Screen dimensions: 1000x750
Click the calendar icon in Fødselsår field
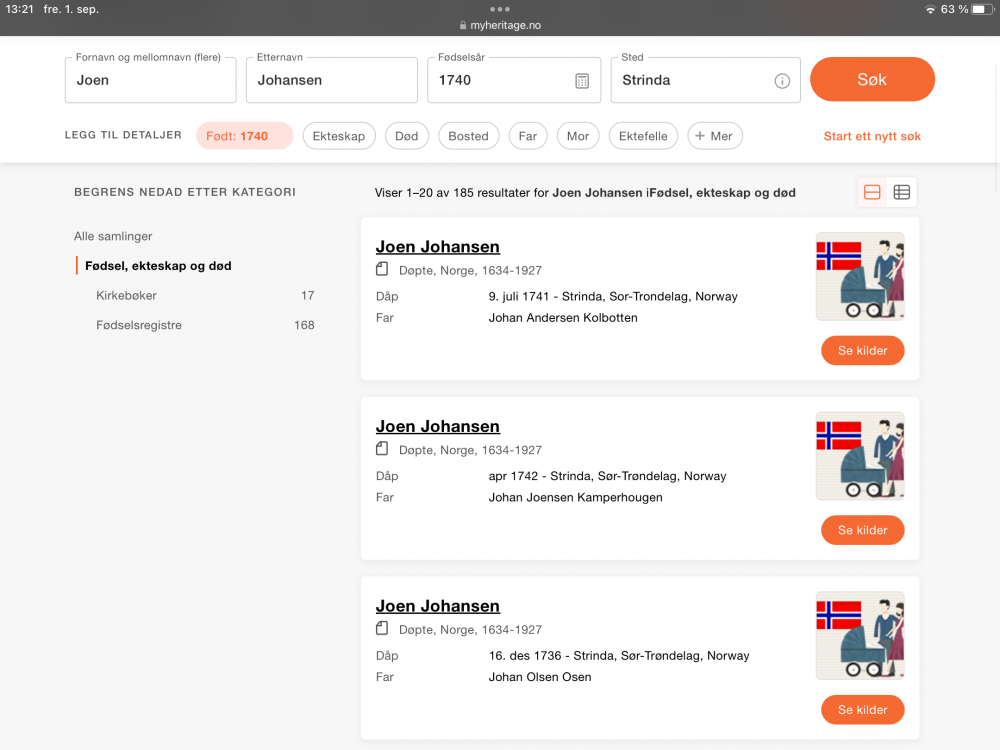tap(582, 81)
